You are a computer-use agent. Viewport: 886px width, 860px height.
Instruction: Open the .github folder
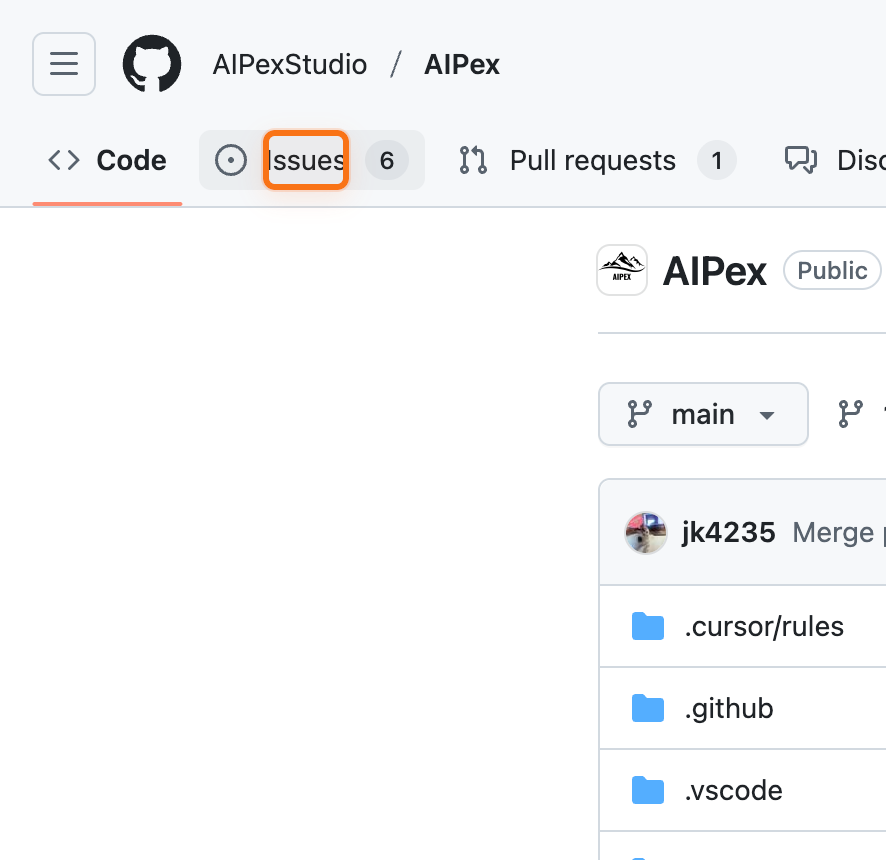click(728, 709)
